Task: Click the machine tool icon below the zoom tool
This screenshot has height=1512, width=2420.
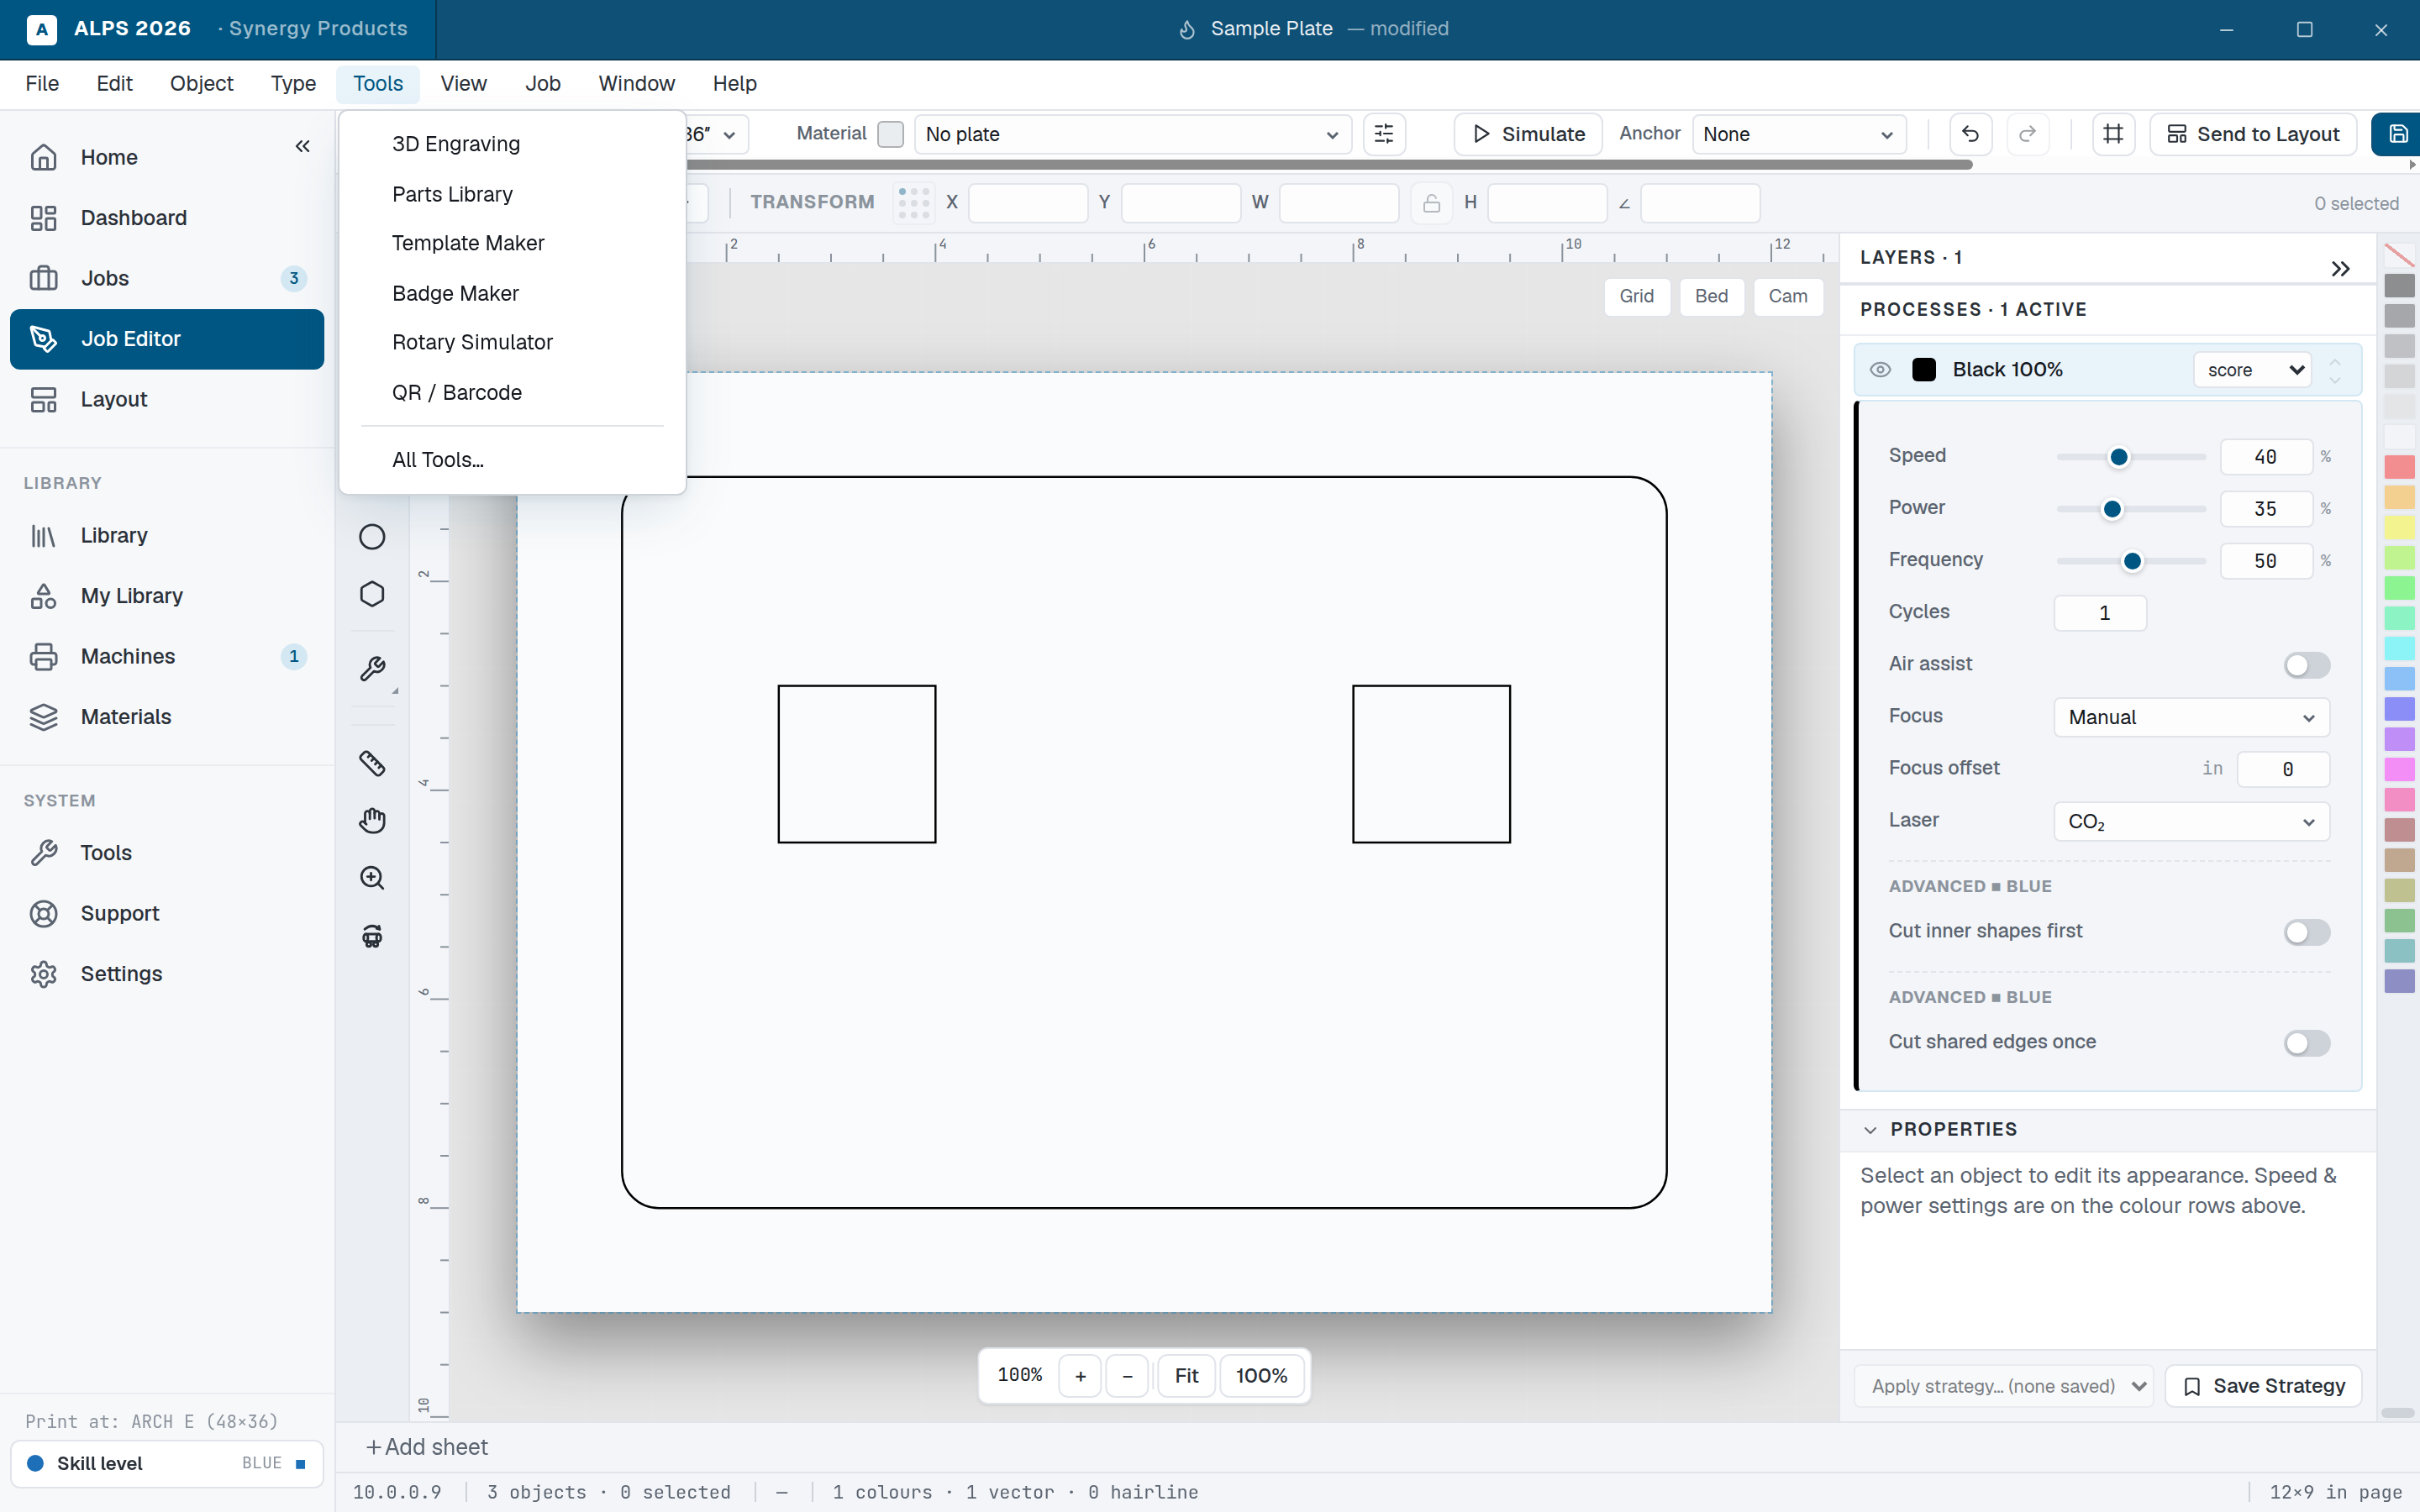Action: 372,935
